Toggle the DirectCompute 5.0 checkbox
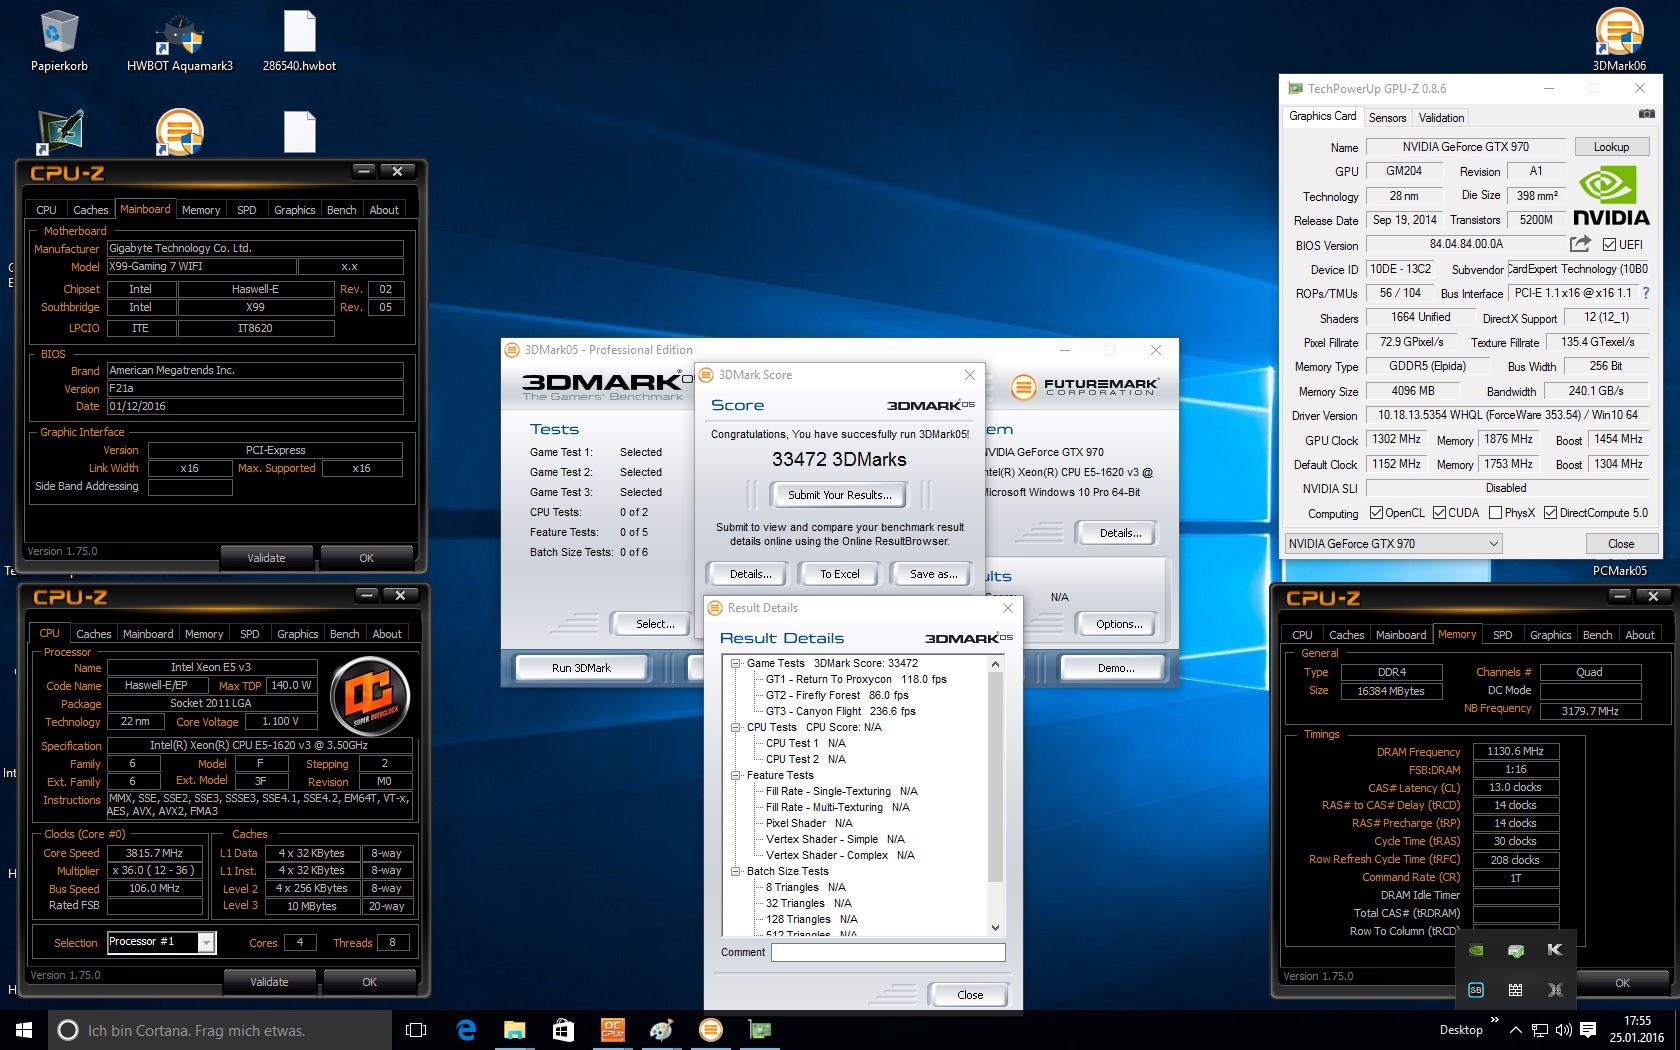1680x1050 pixels. pos(1550,513)
